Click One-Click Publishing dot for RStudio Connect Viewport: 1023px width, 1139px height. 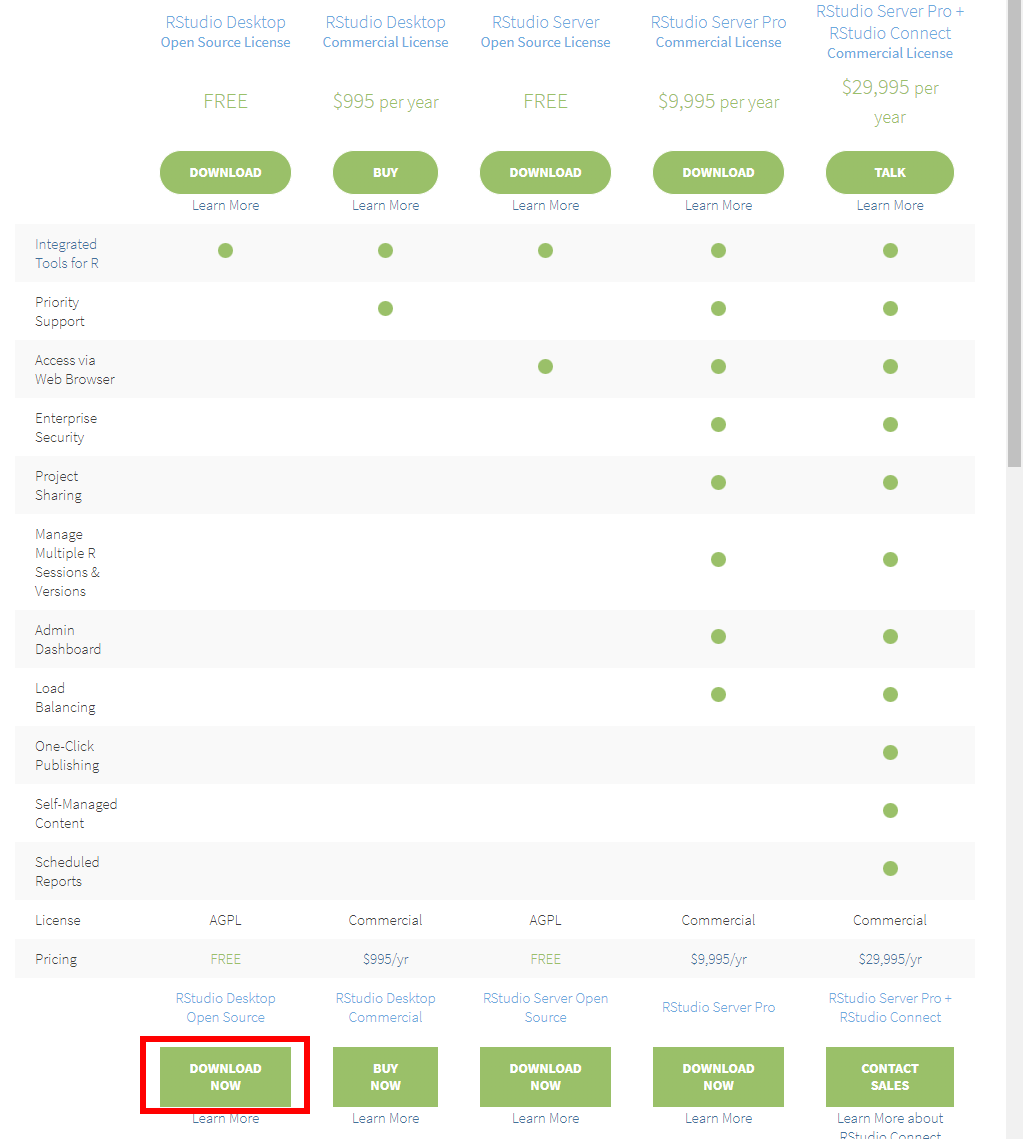[x=890, y=753]
